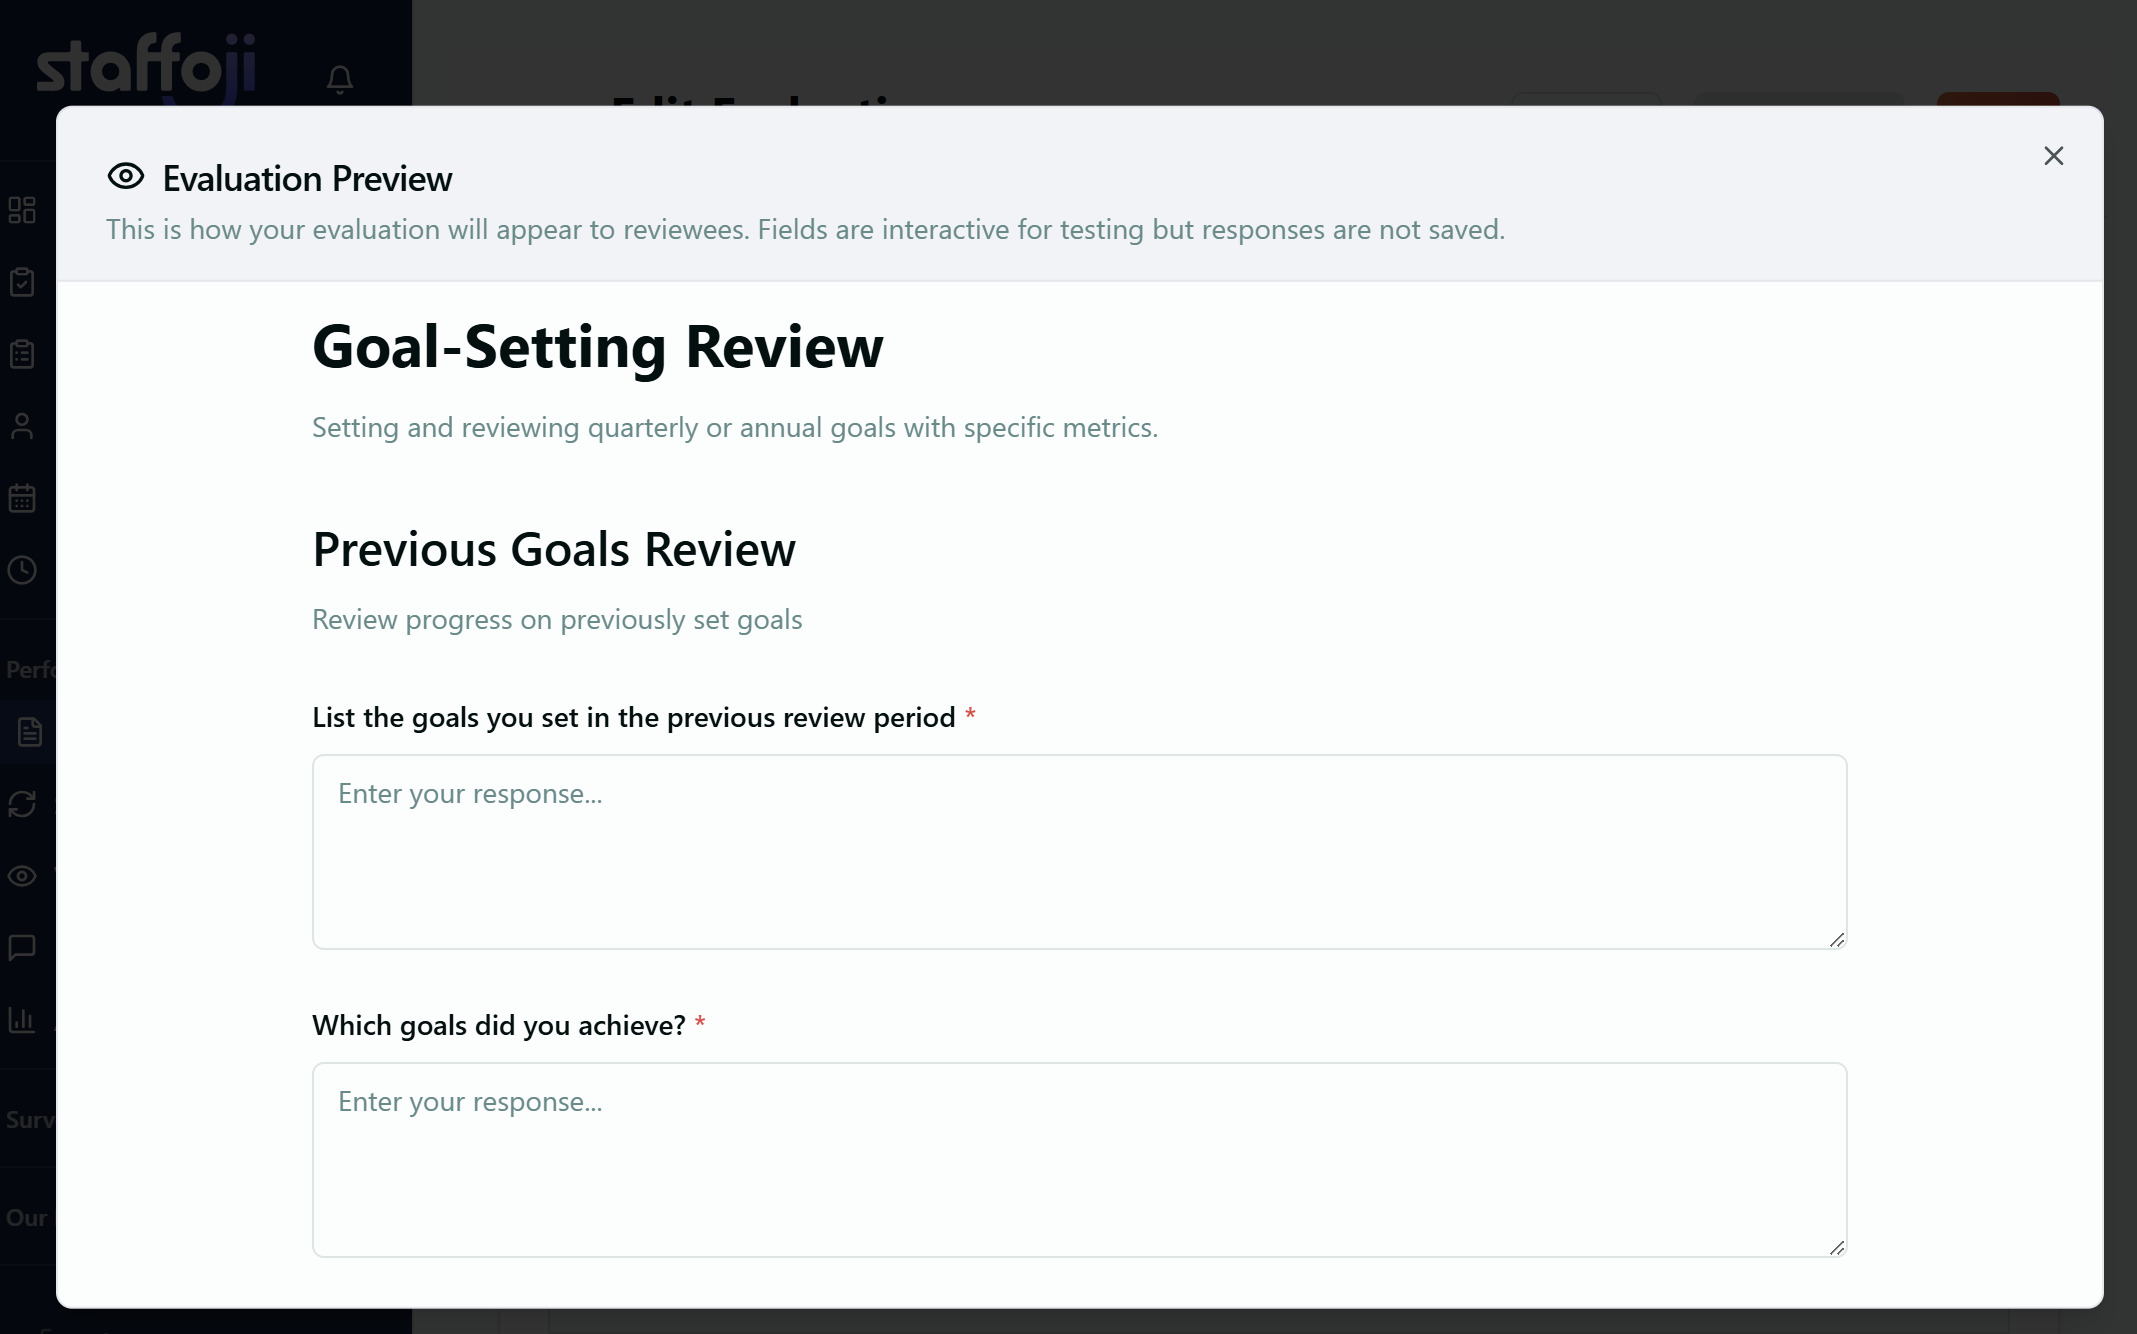Open the chat bubble feedback icon

tap(22, 948)
